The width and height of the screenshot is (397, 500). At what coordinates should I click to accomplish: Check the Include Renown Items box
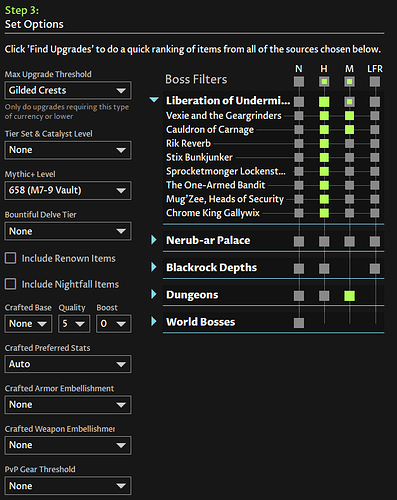pyautogui.click(x=10, y=258)
